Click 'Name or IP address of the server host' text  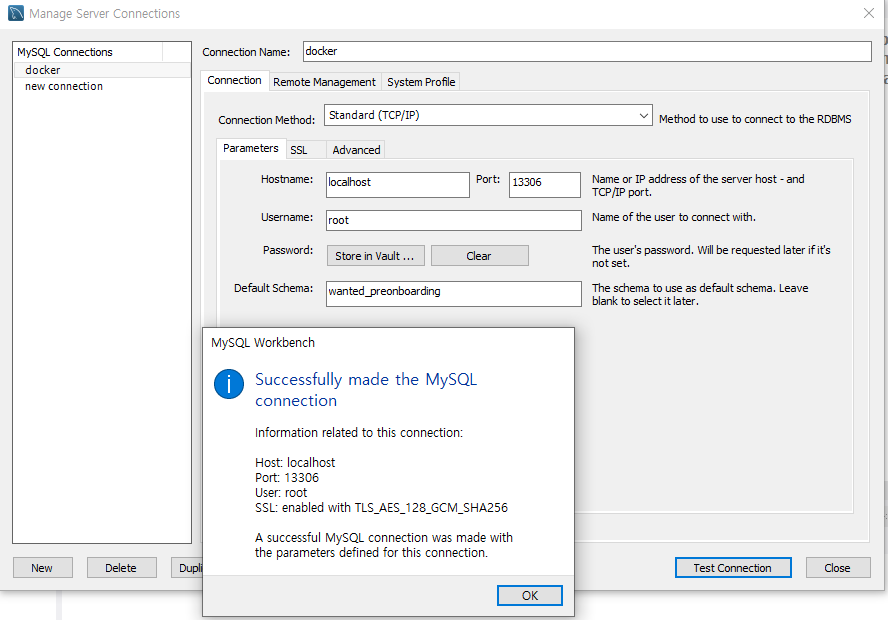(698, 185)
